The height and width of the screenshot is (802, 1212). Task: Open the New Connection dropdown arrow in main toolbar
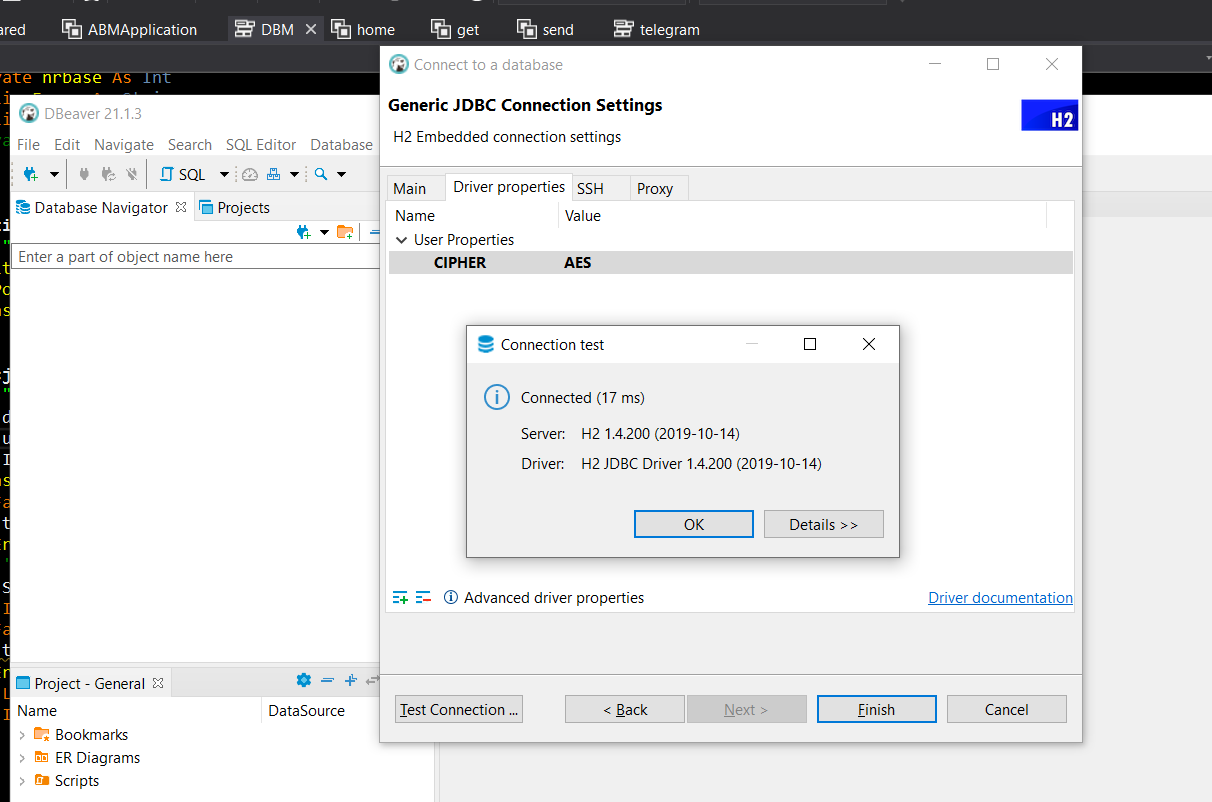[x=54, y=175]
